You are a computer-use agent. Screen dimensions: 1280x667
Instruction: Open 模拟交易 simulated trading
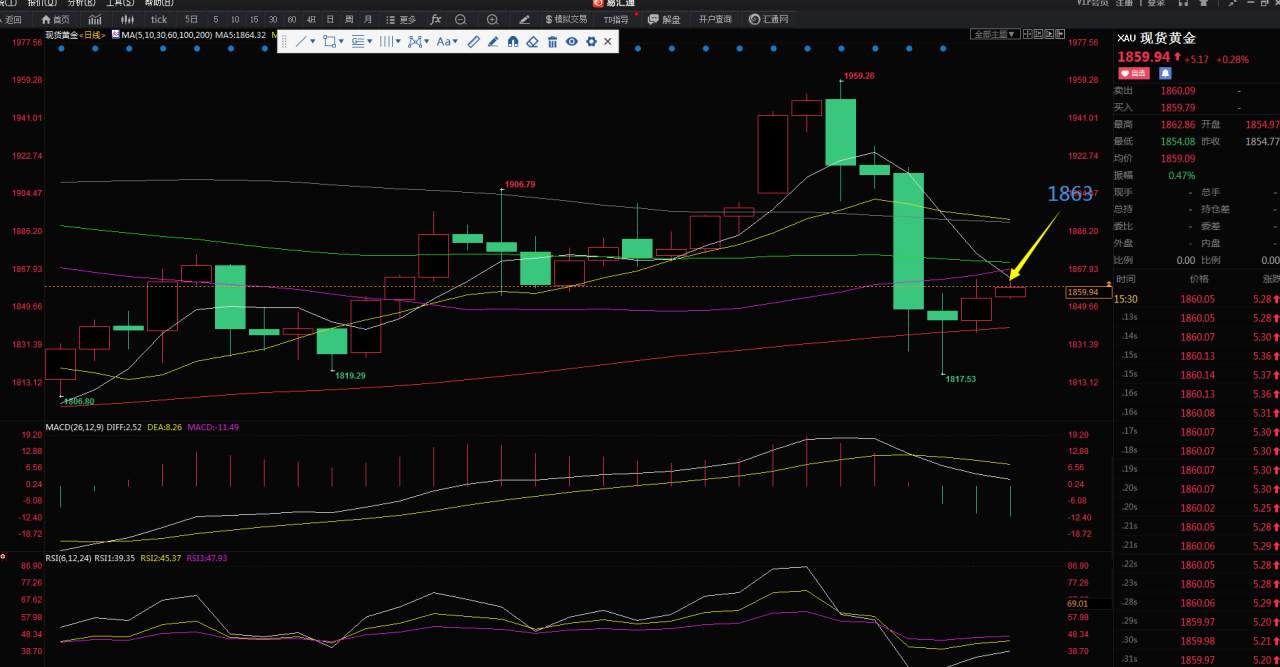[567, 19]
